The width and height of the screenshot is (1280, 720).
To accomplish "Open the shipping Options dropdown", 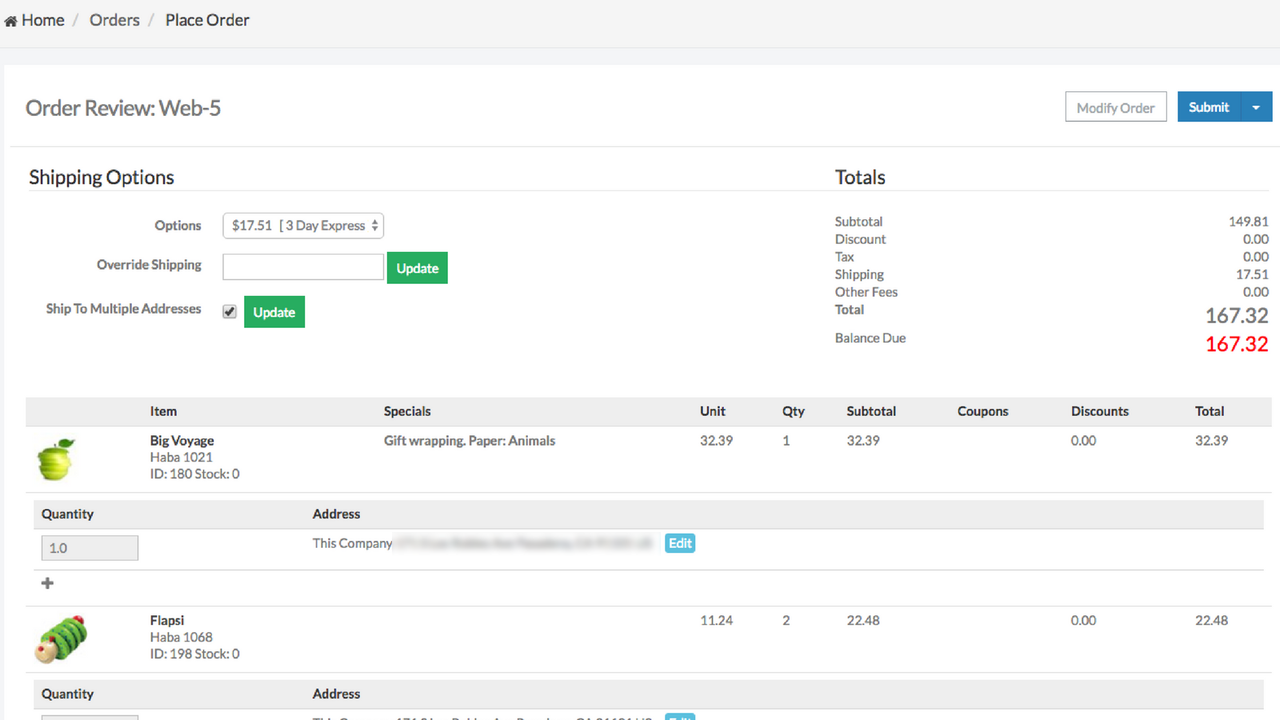I will pyautogui.click(x=303, y=226).
